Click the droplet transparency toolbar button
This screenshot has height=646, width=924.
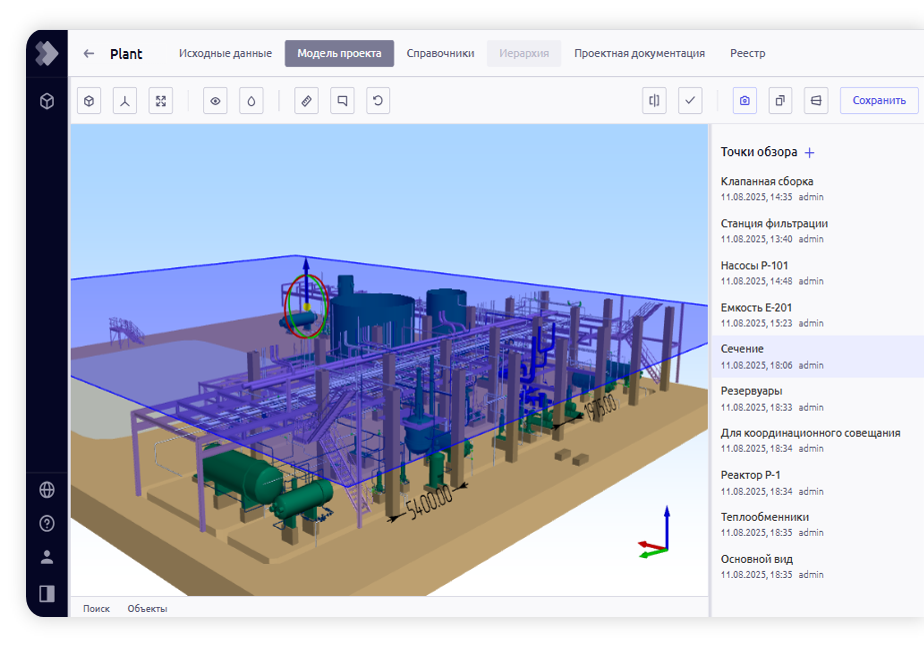pyautogui.click(x=251, y=101)
